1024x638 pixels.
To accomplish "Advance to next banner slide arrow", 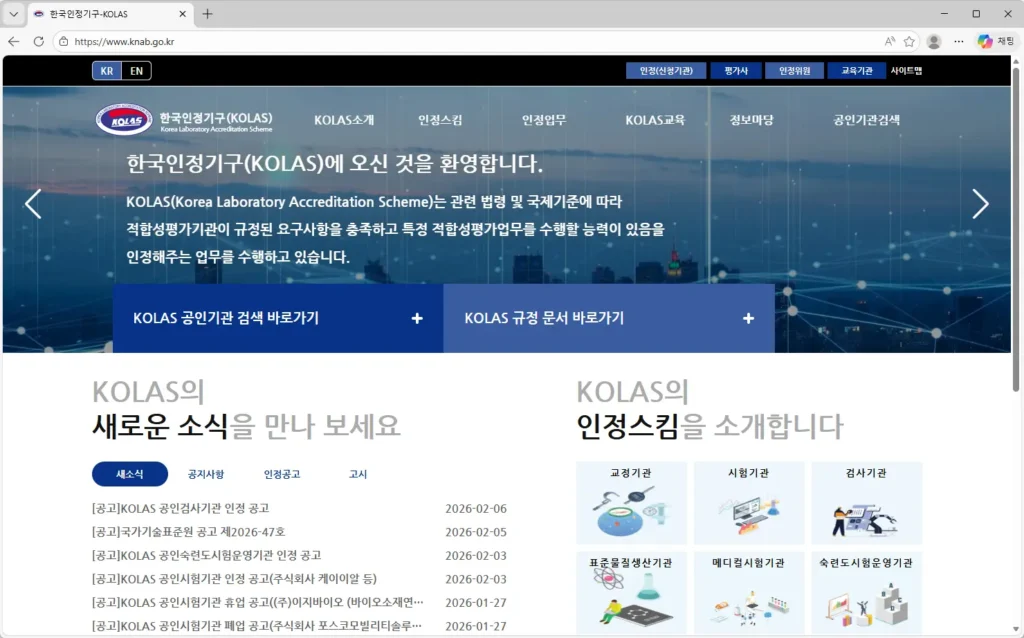I will pyautogui.click(x=980, y=204).
